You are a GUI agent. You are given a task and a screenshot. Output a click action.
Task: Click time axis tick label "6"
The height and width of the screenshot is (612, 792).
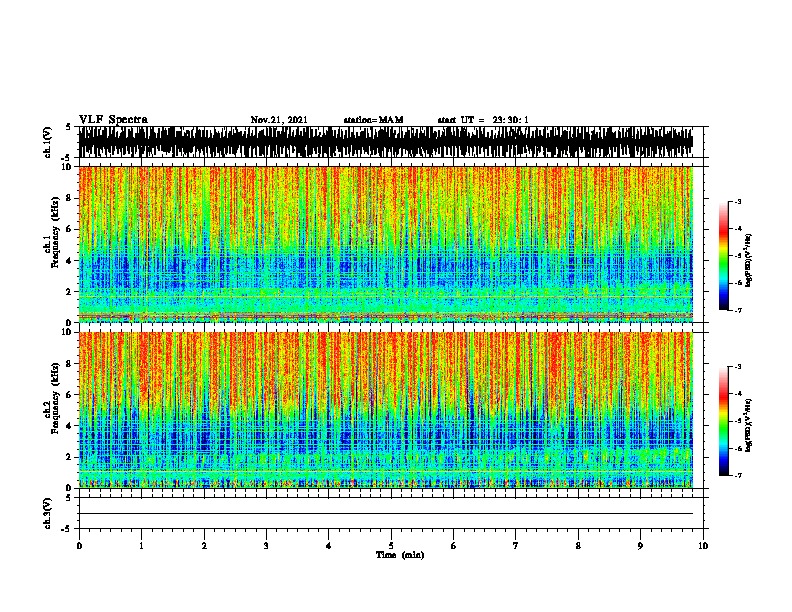454,545
